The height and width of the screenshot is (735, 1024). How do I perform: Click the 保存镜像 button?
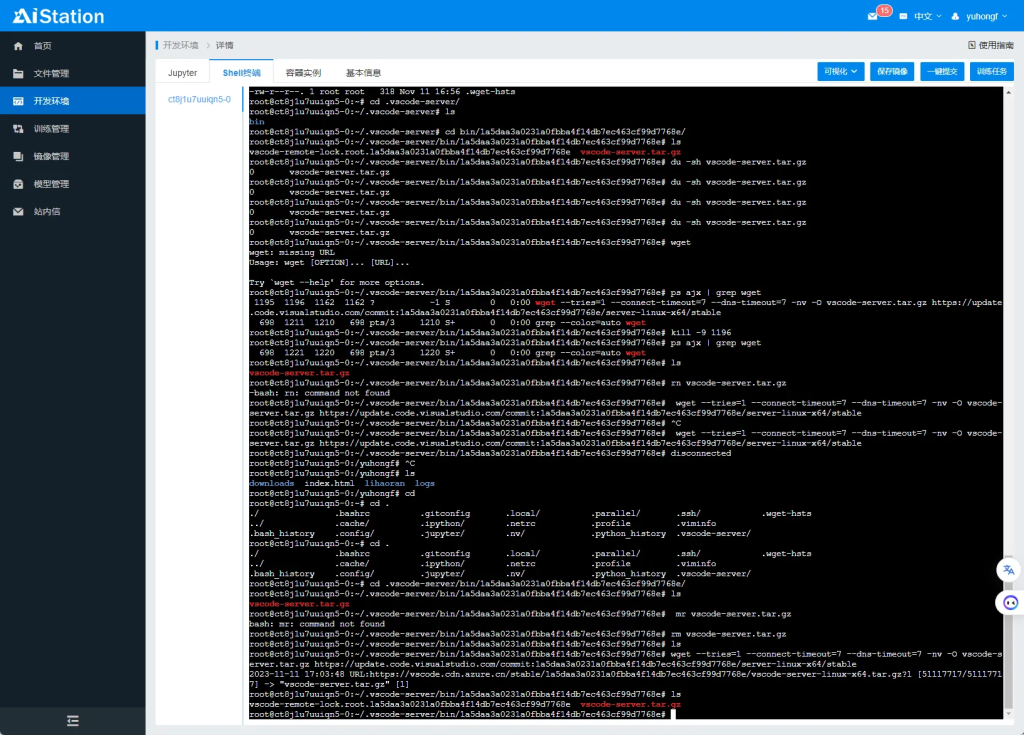tap(892, 72)
